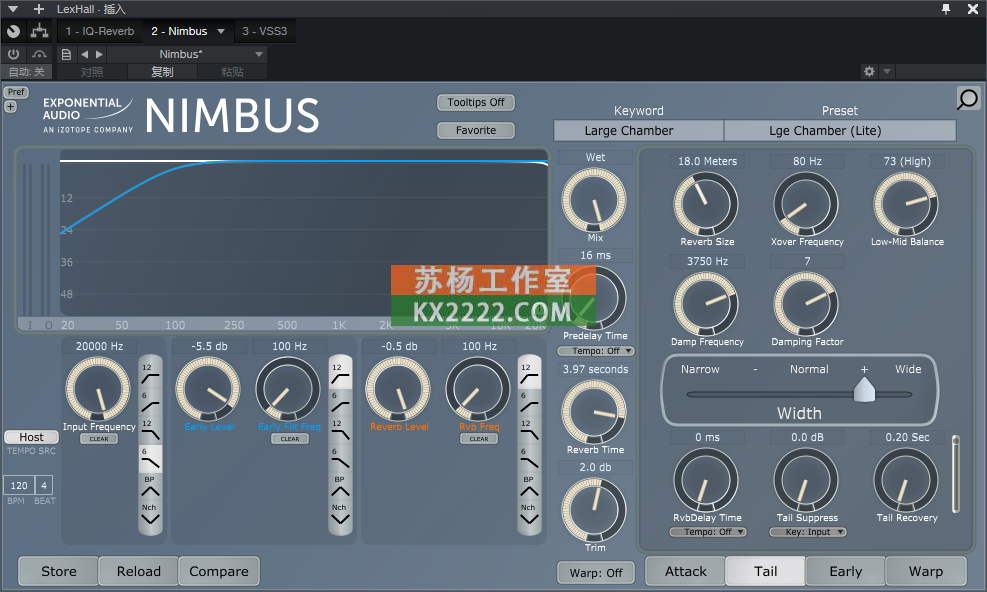The height and width of the screenshot is (592, 987).
Task: Open RvbDelay Tempo: Off dropdown
Action: pyautogui.click(x=708, y=532)
